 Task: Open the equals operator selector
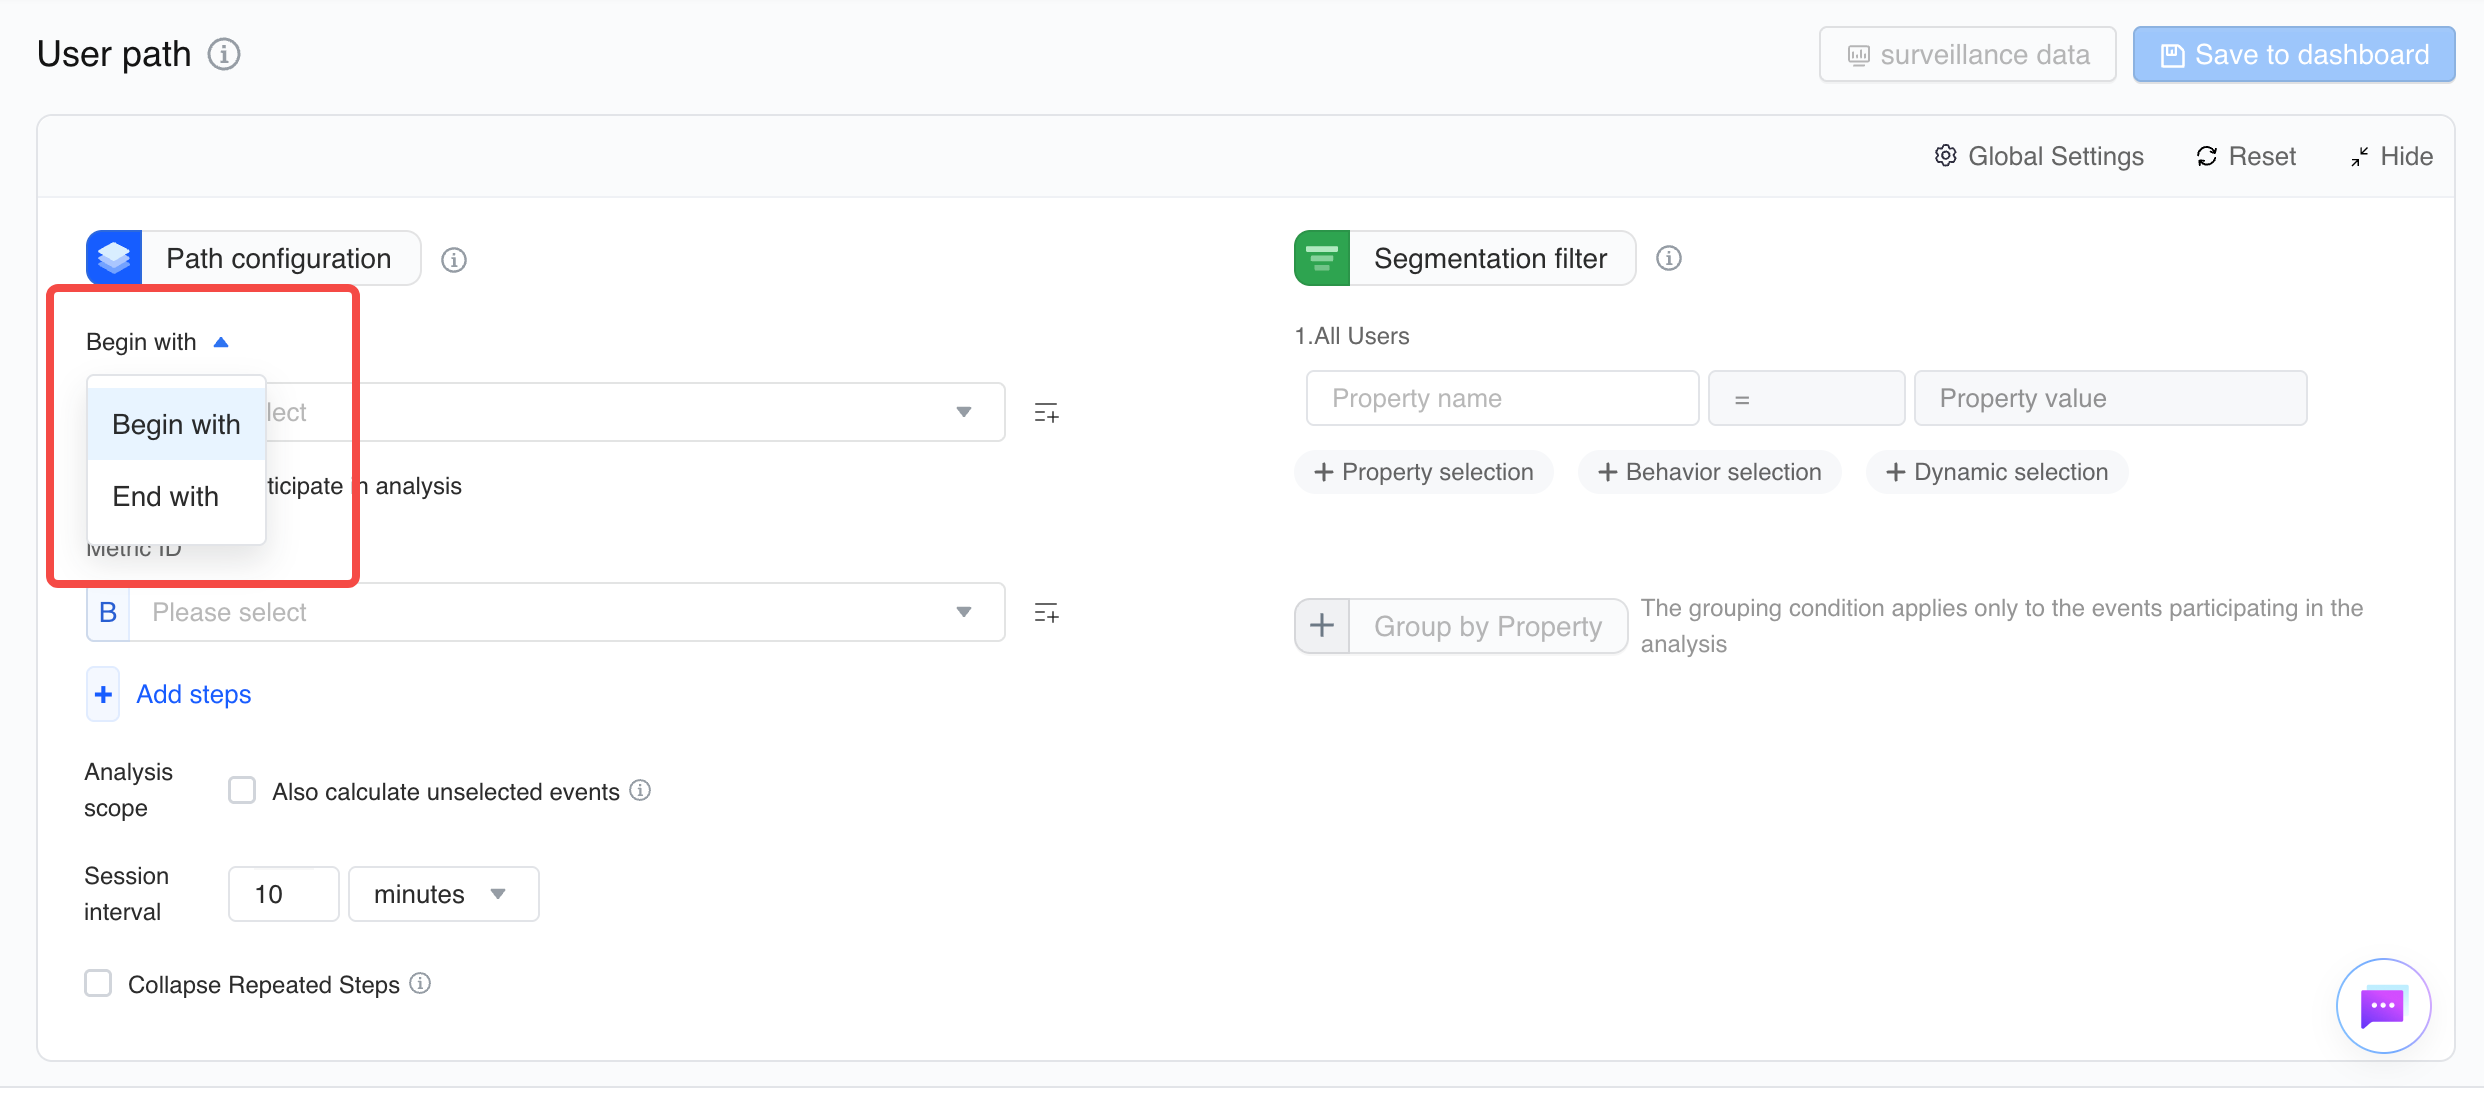pos(1806,398)
